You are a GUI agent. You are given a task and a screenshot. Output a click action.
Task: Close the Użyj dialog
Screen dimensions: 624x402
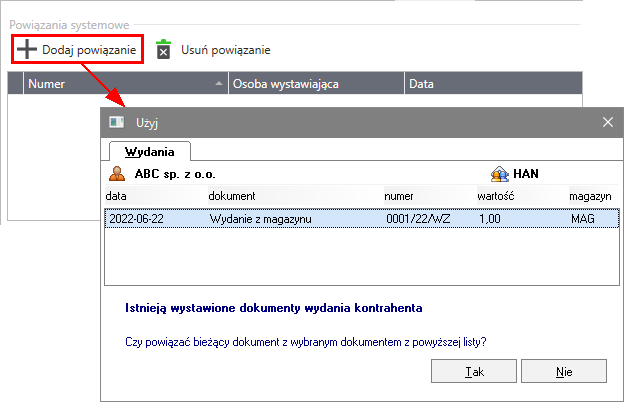pos(608,122)
